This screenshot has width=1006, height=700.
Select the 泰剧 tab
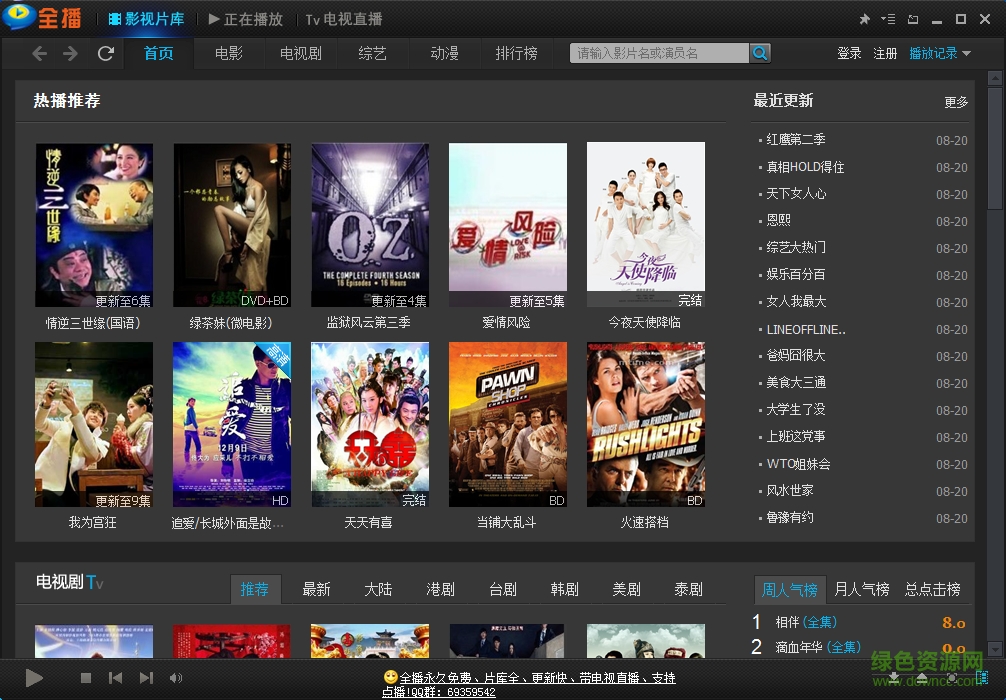(x=688, y=589)
